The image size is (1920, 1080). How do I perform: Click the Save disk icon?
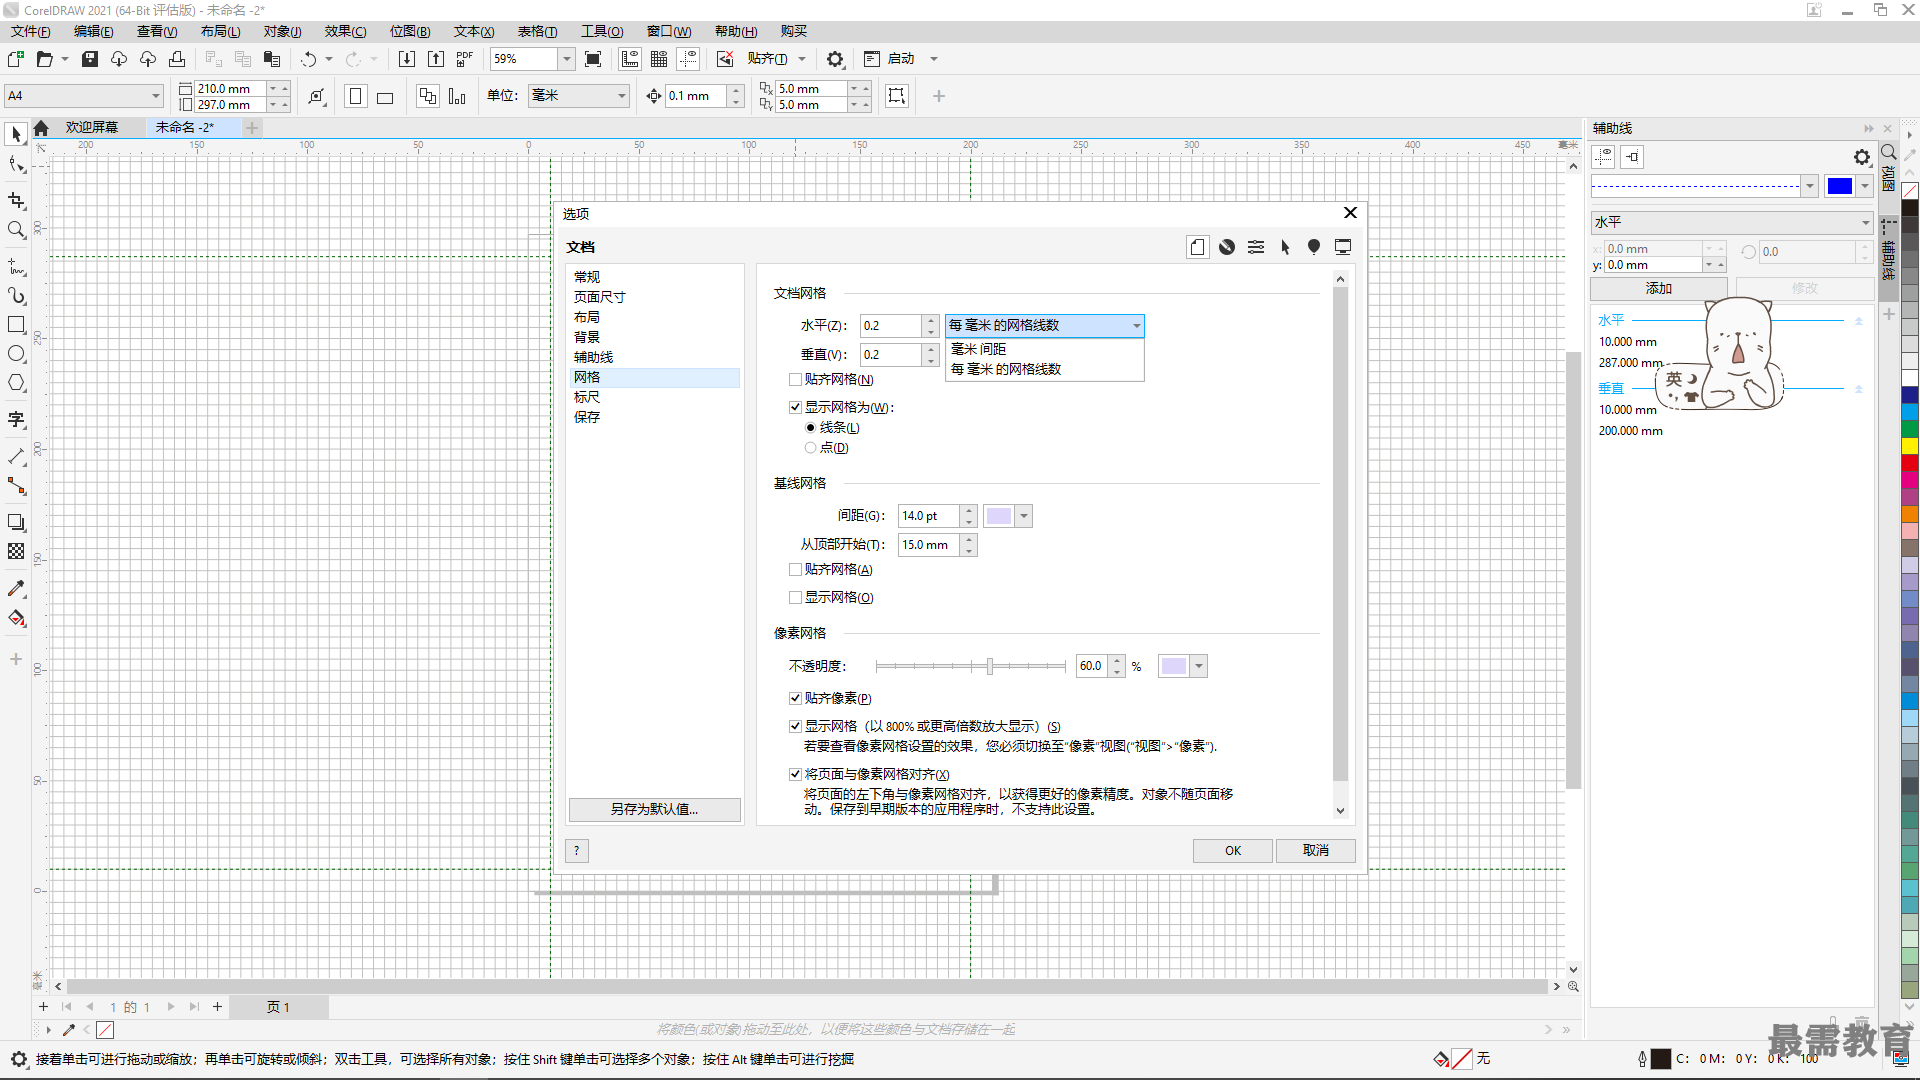[x=90, y=59]
